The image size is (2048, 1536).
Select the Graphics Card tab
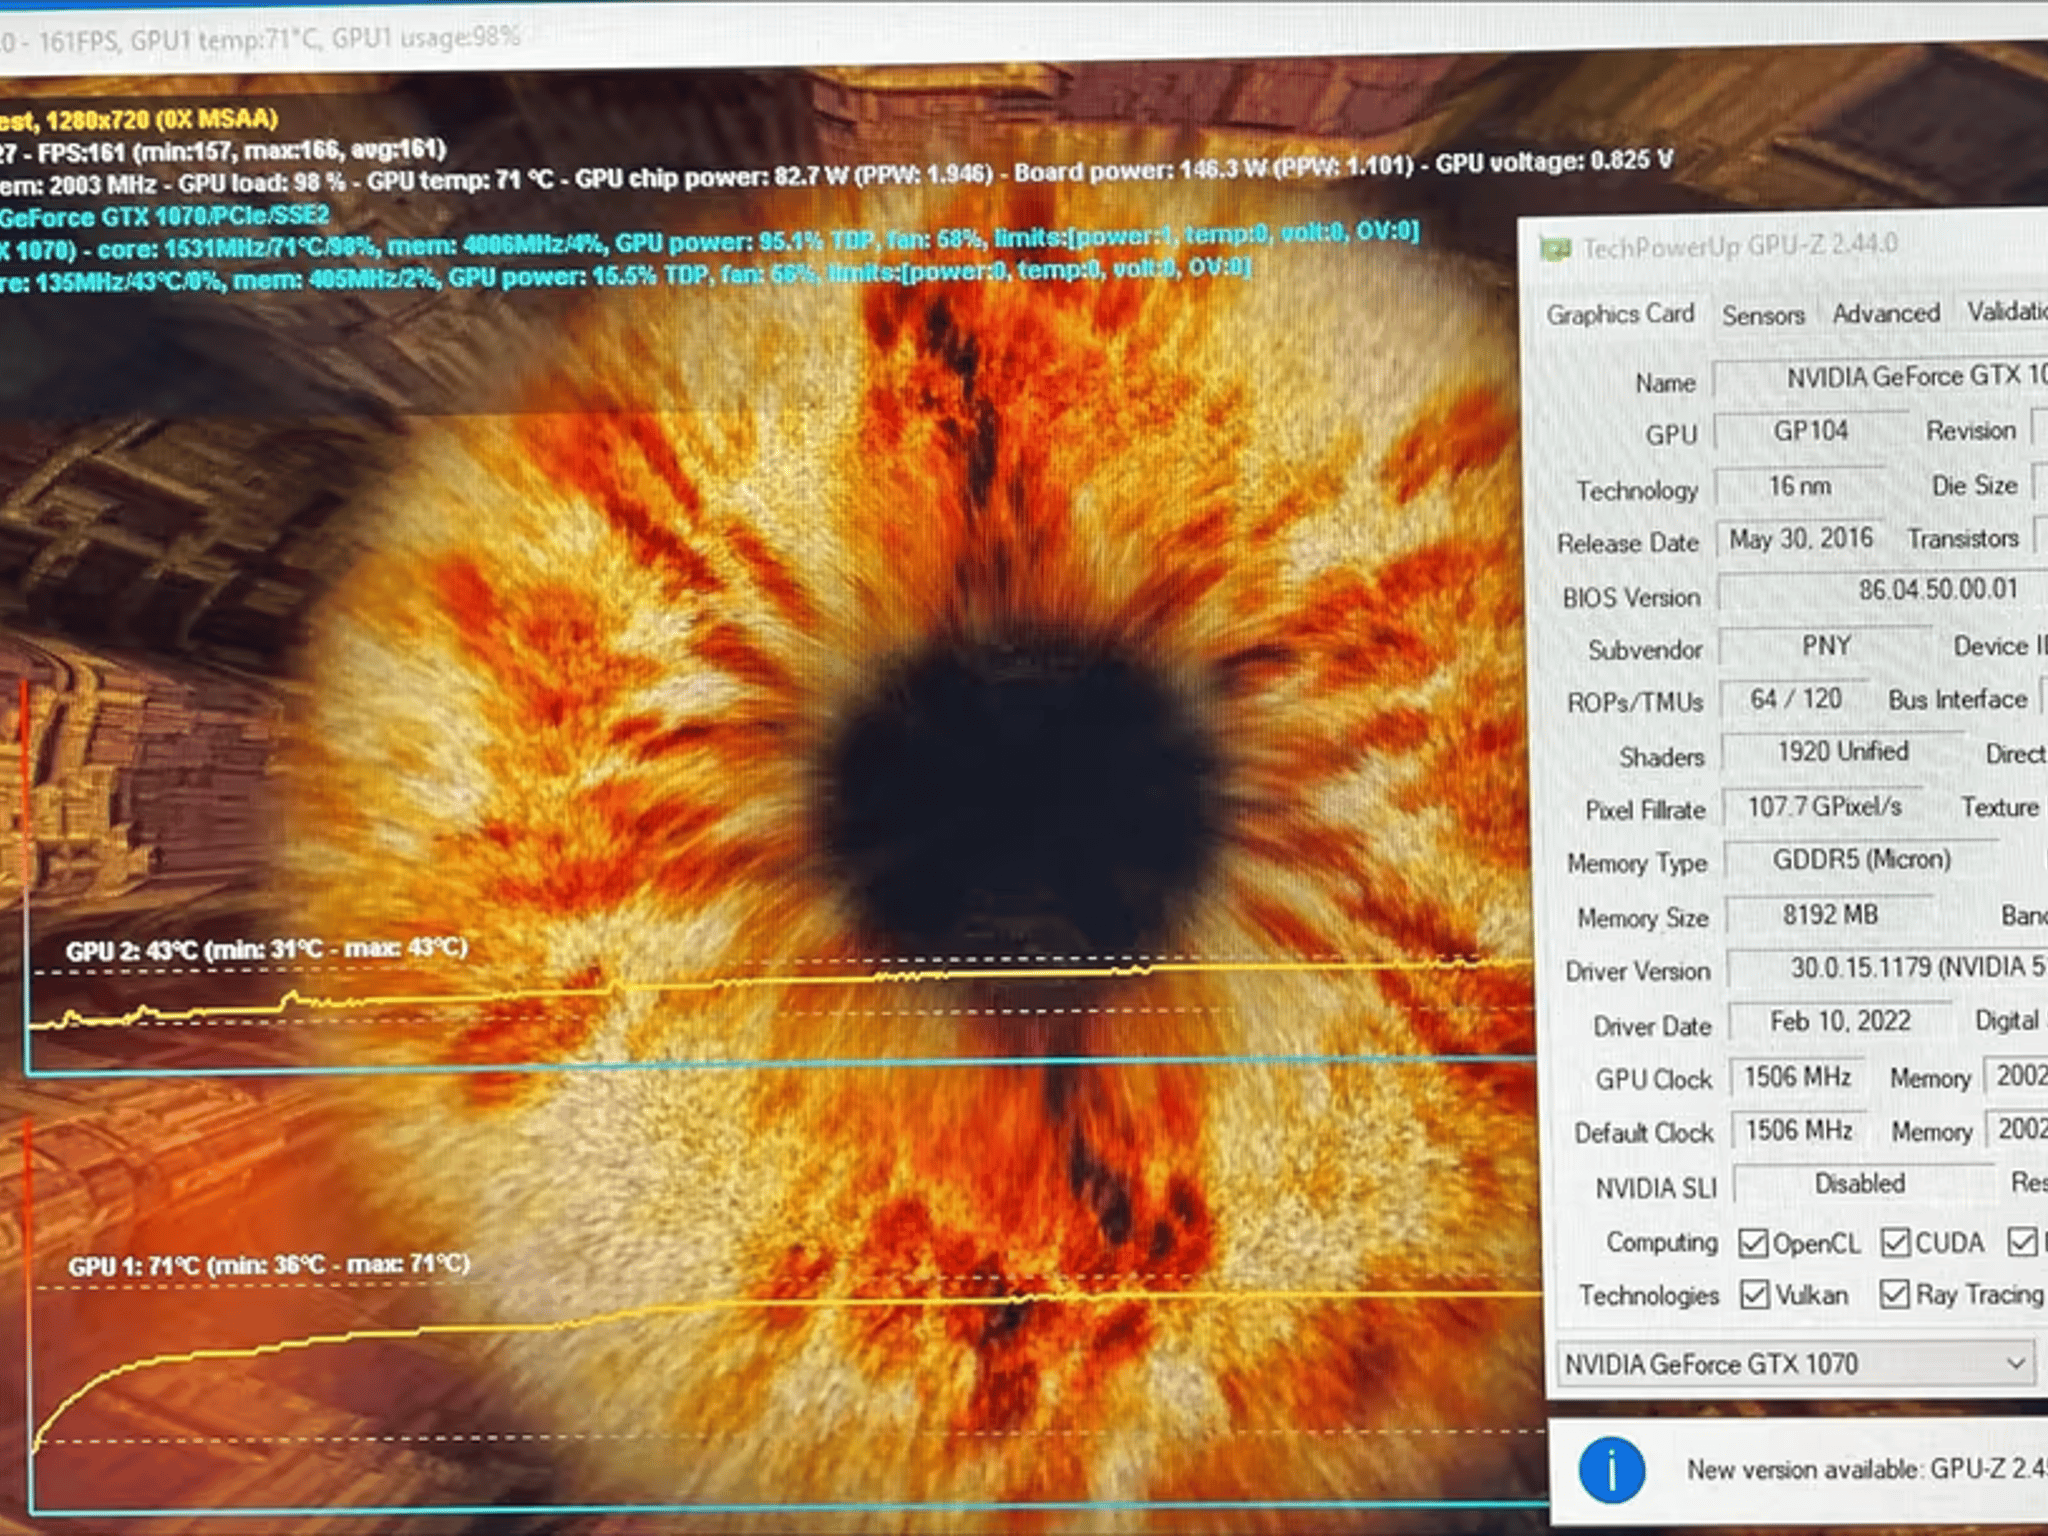point(1620,315)
